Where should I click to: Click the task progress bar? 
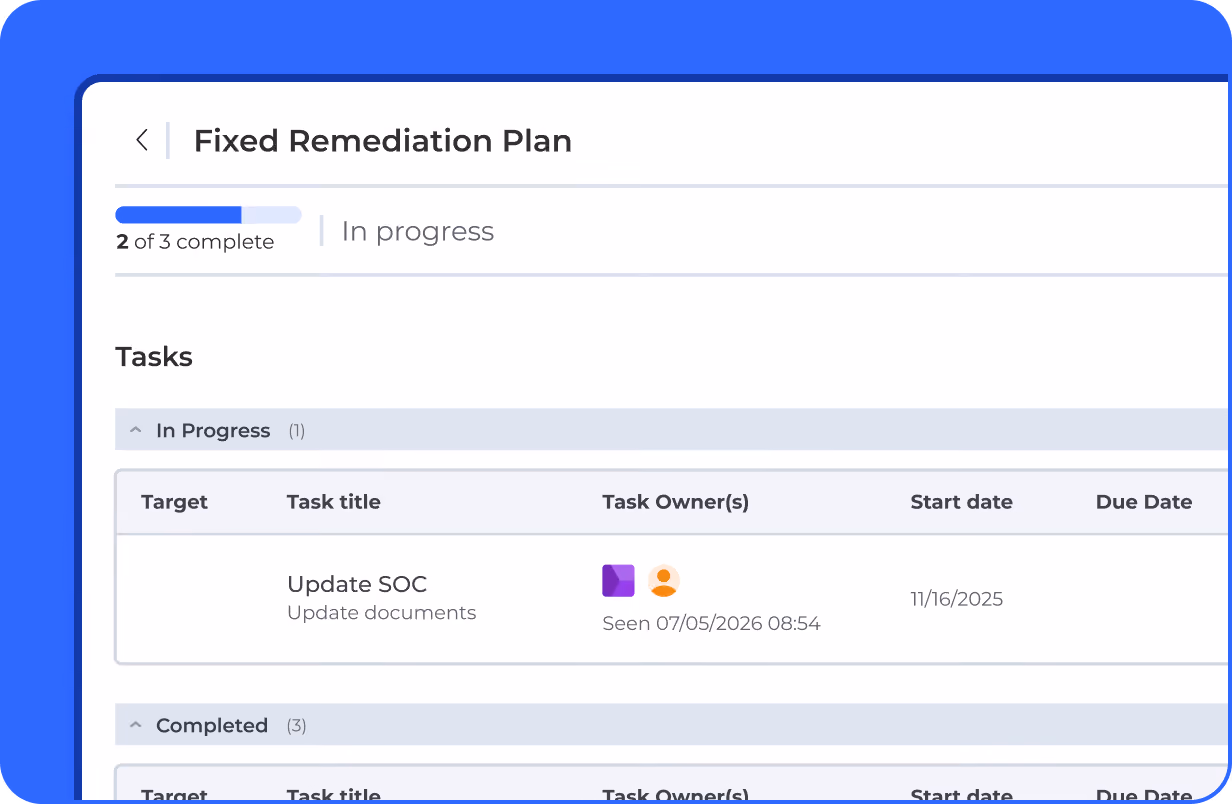208,215
